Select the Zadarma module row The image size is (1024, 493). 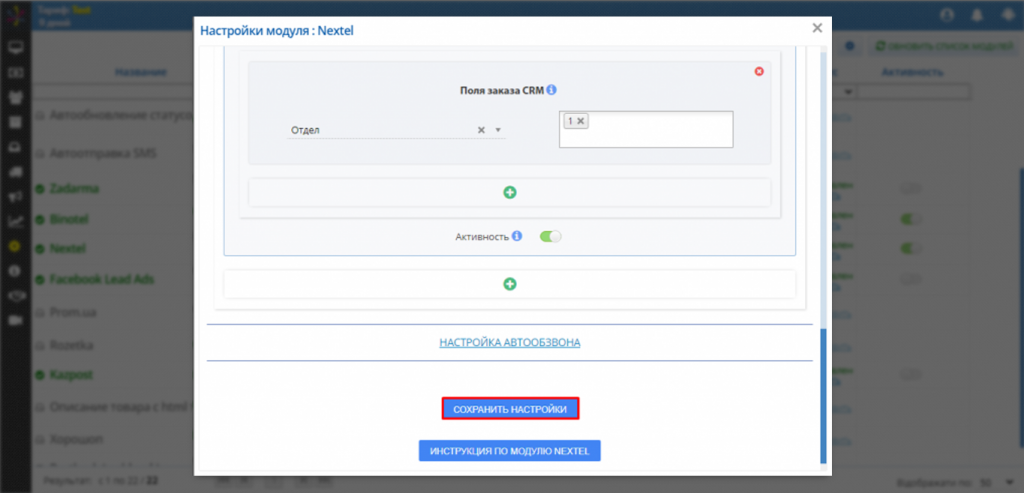[74, 189]
